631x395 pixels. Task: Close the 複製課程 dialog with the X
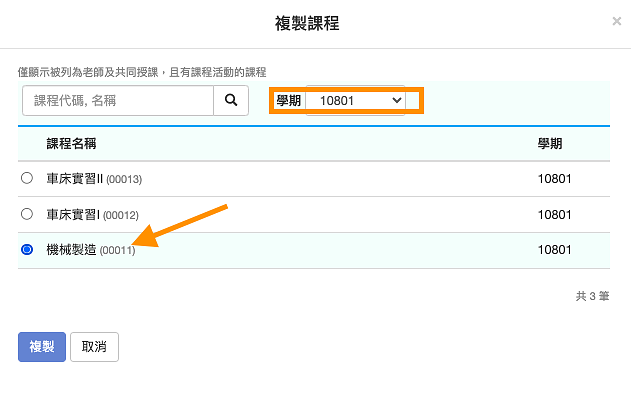tap(617, 21)
